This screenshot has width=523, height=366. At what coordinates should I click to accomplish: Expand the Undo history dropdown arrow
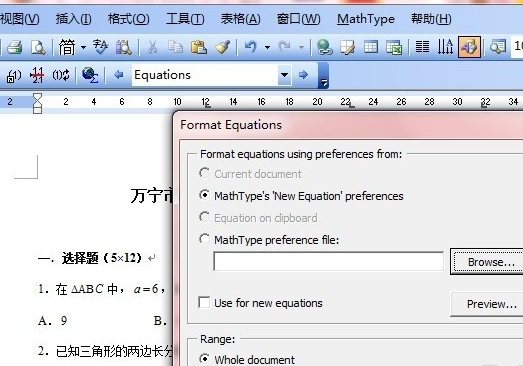point(267,47)
